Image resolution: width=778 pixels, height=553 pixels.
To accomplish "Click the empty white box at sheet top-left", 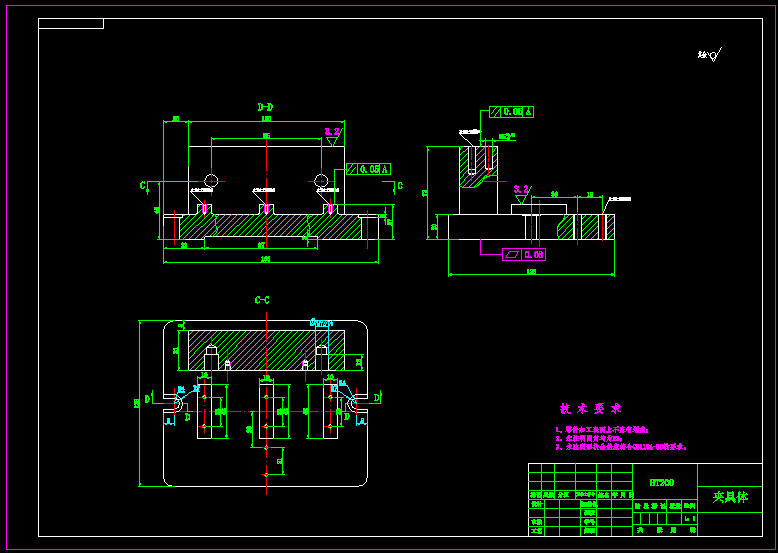I will click(71, 24).
